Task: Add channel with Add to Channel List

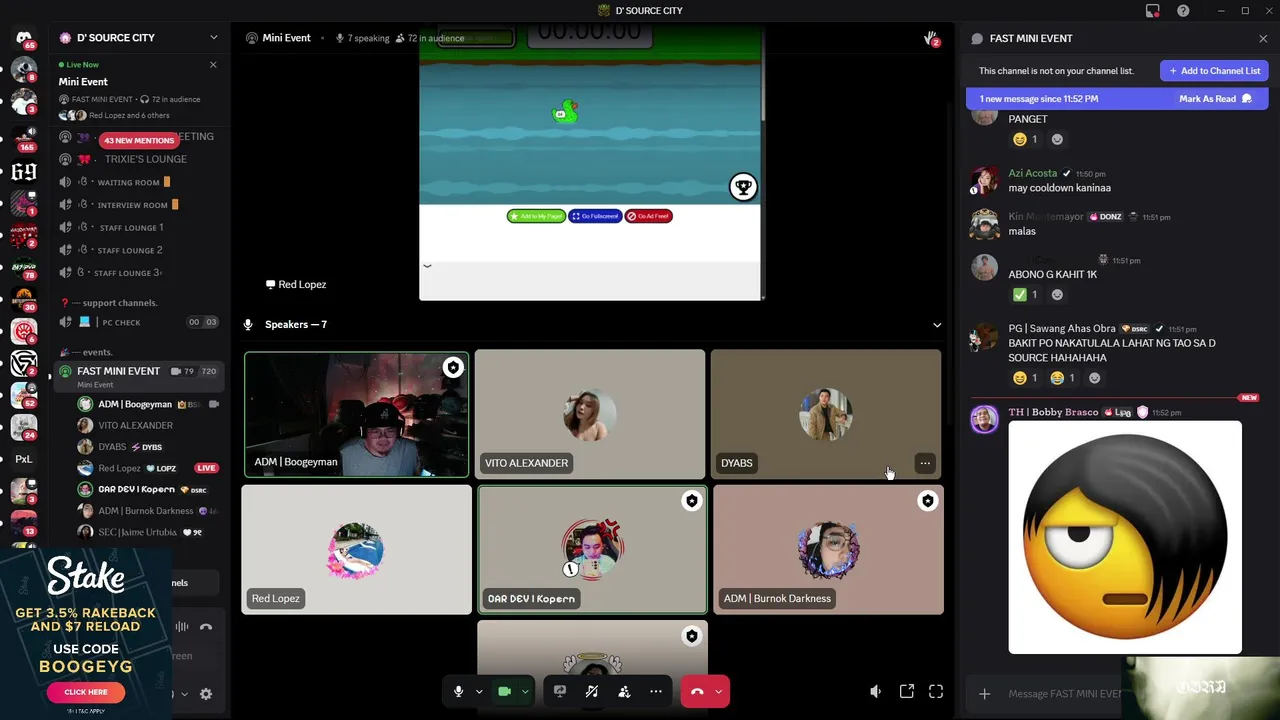Action: pyautogui.click(x=1214, y=71)
